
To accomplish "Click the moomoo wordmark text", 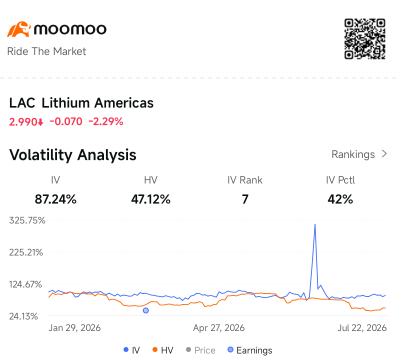I will pos(70,29).
